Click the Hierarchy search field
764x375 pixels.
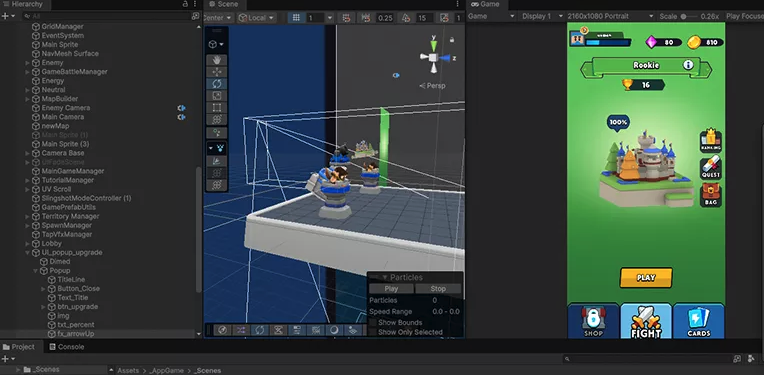pyautogui.click(x=107, y=16)
